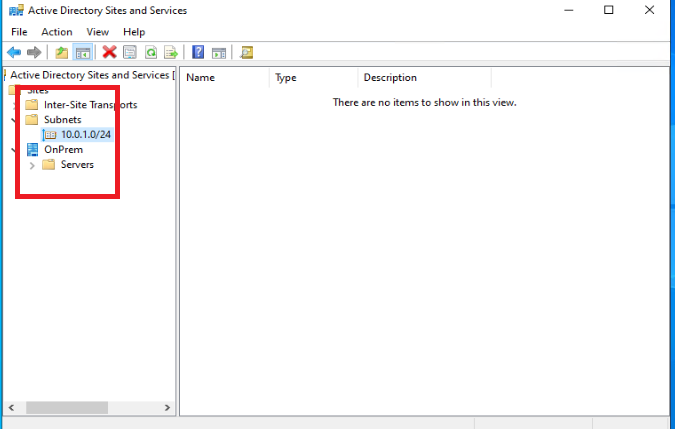Click the Find toolbar icon with magnifier
Image resolution: width=675 pixels, height=429 pixels.
pyautogui.click(x=246, y=52)
